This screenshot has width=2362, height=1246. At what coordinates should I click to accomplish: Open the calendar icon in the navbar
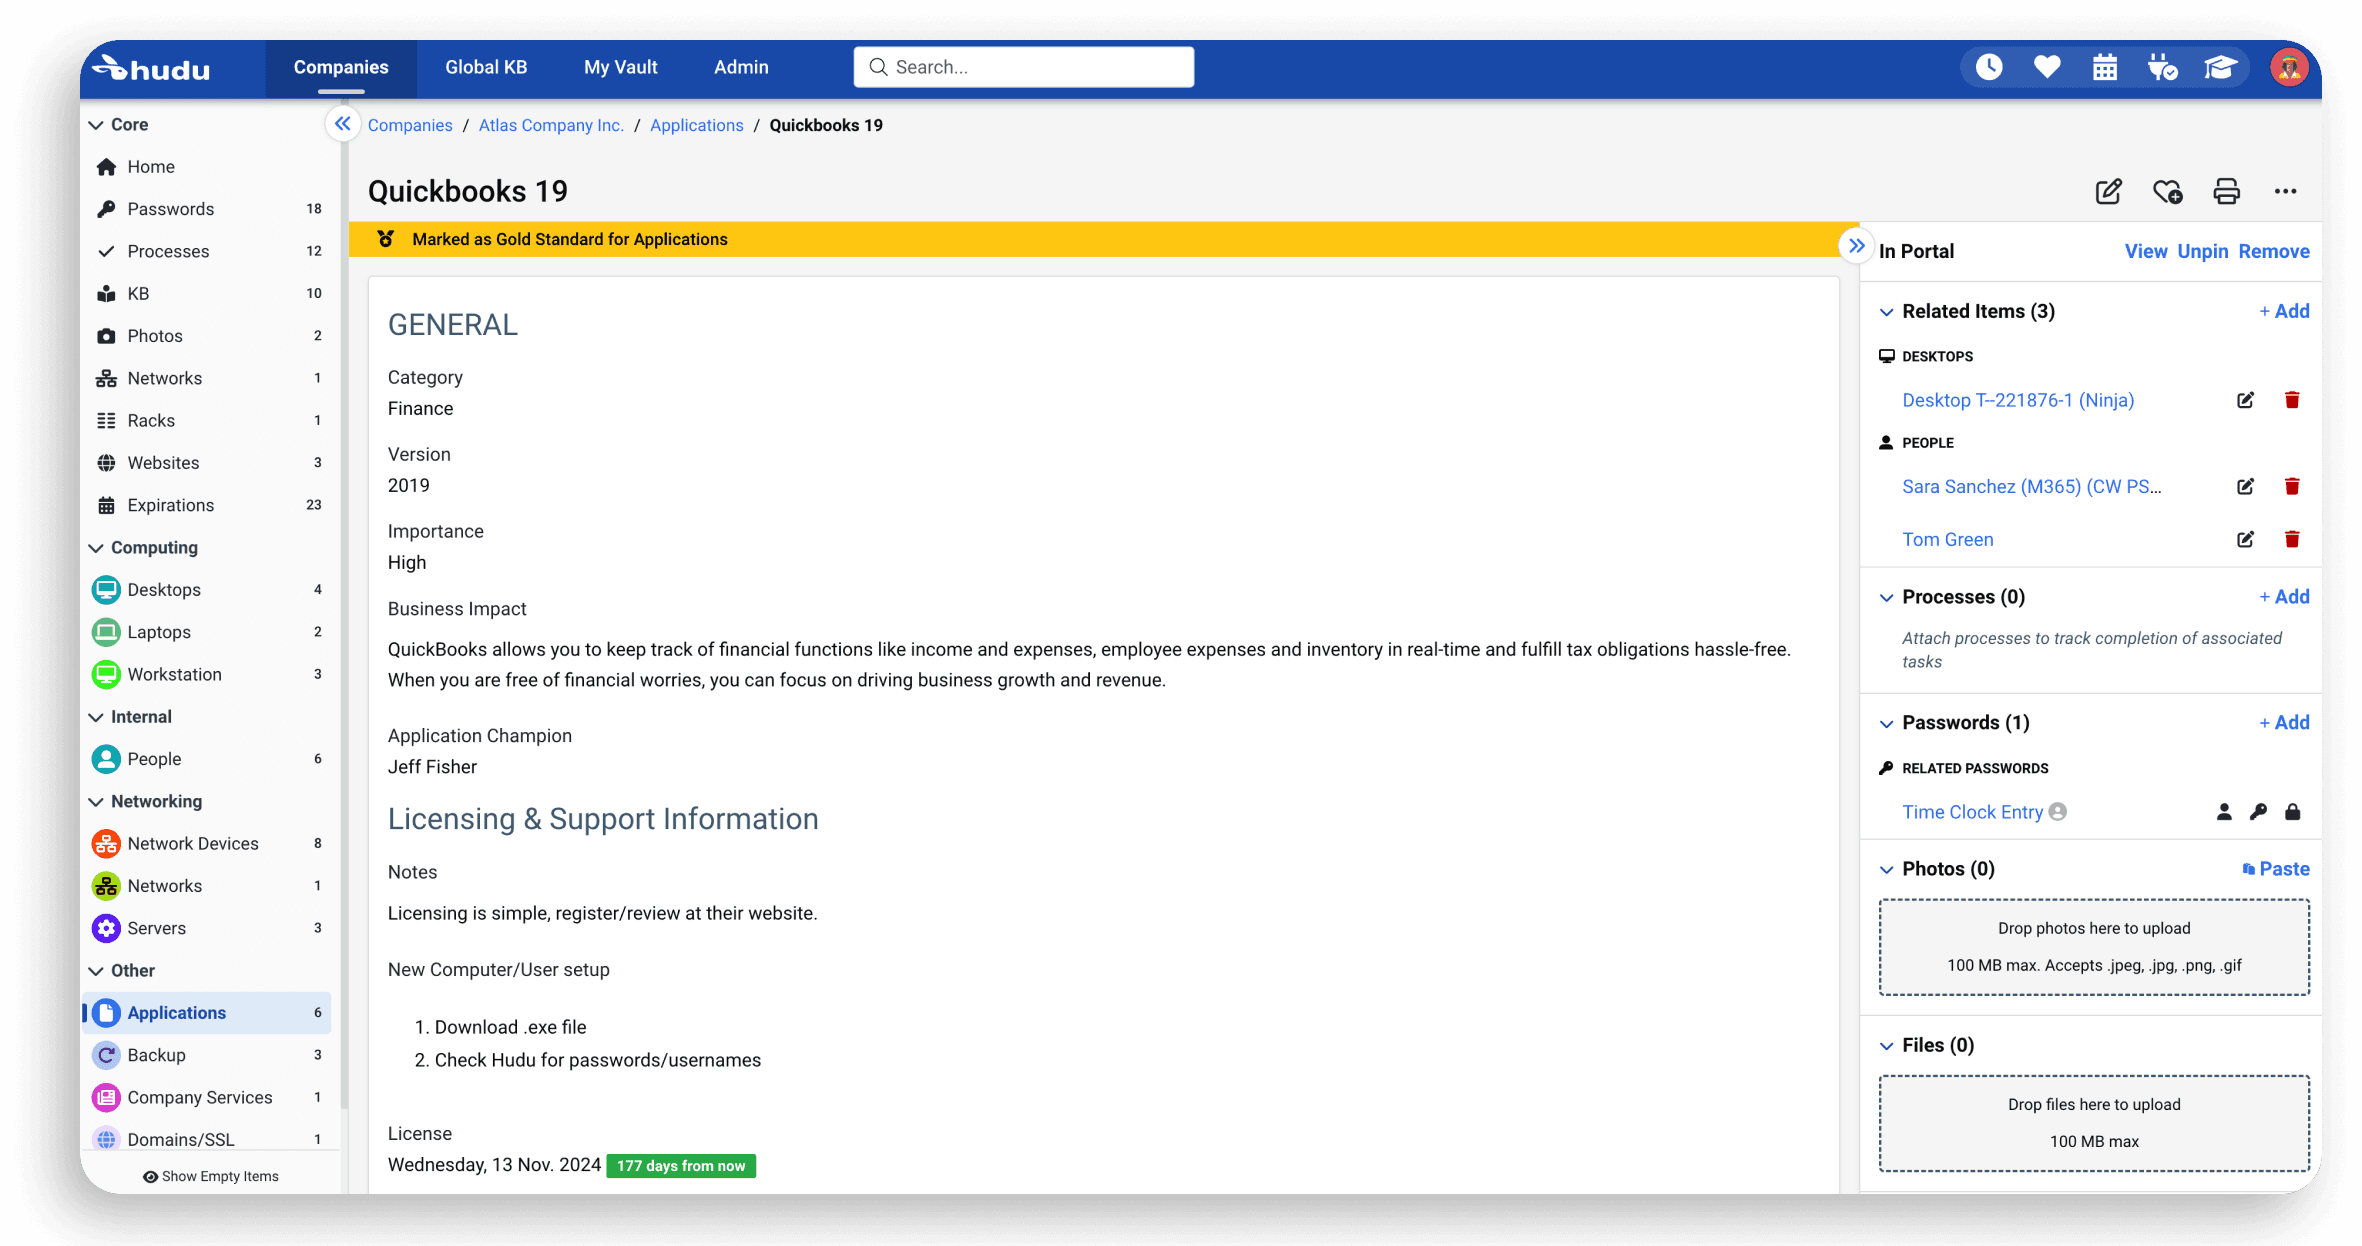tap(2105, 66)
